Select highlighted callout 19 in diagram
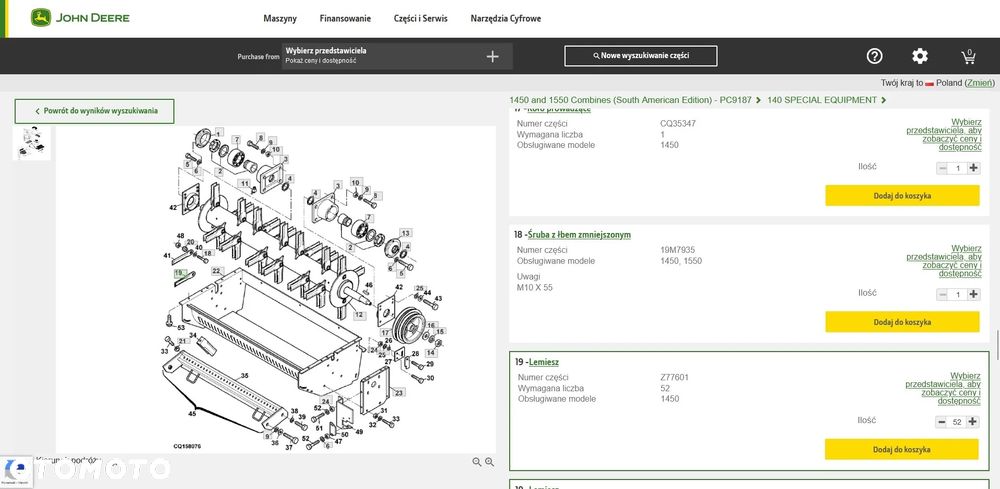Screen dimensions: 1000x489 pos(179,272)
